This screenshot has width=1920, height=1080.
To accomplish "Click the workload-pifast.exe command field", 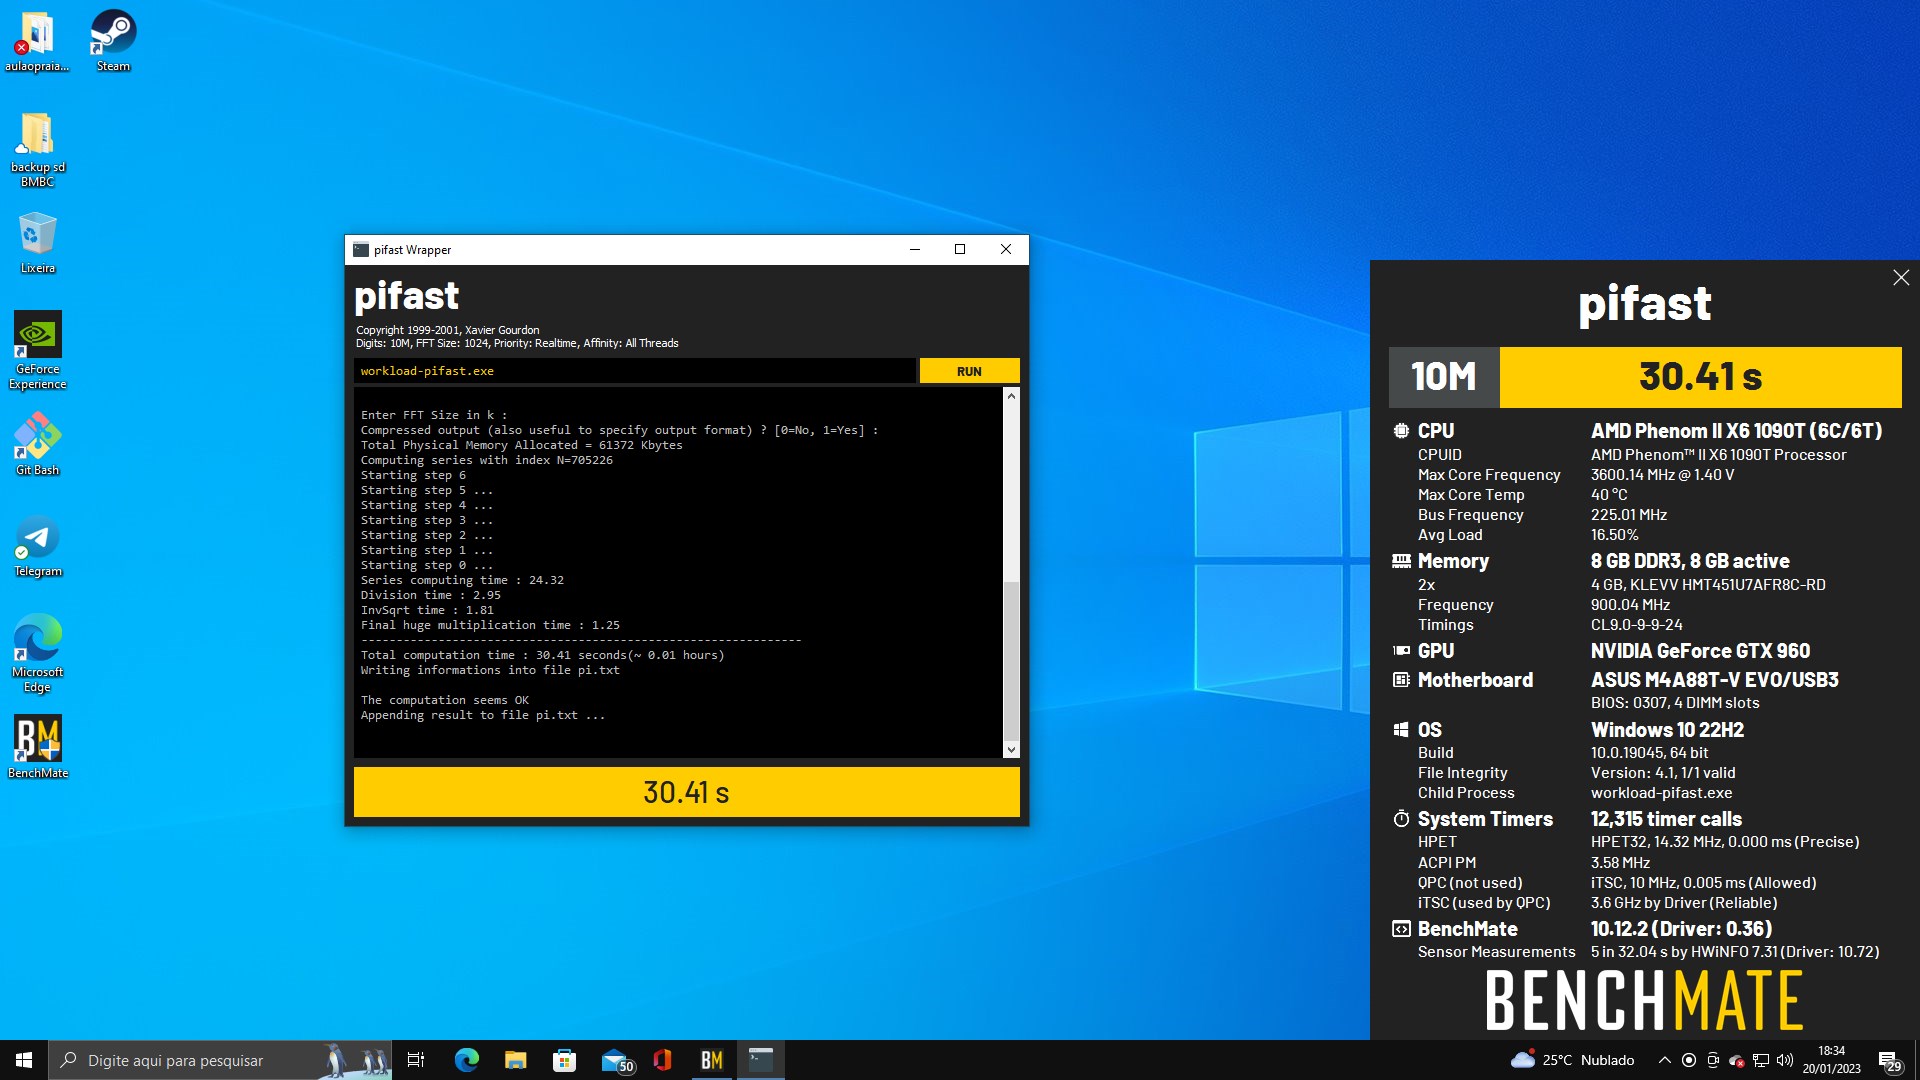I will tap(635, 371).
